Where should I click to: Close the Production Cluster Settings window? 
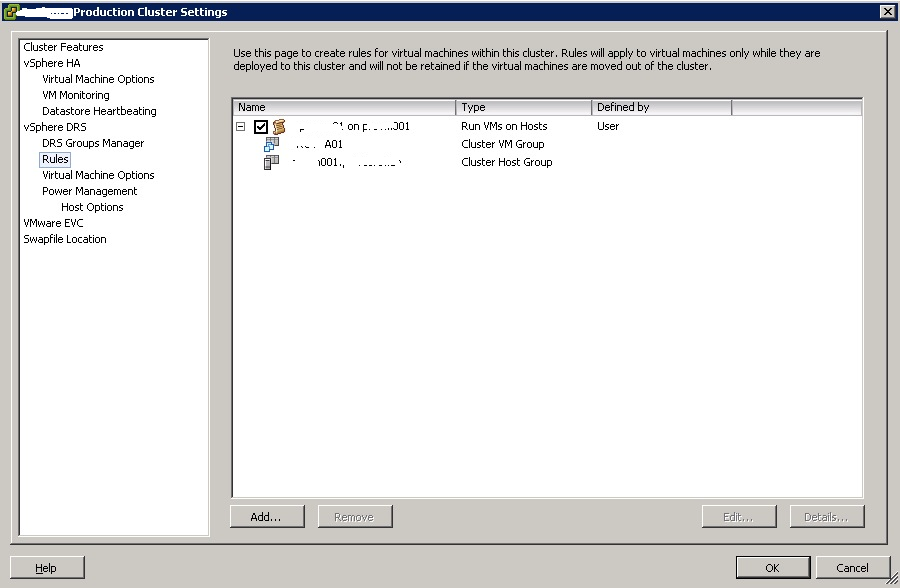[x=887, y=11]
